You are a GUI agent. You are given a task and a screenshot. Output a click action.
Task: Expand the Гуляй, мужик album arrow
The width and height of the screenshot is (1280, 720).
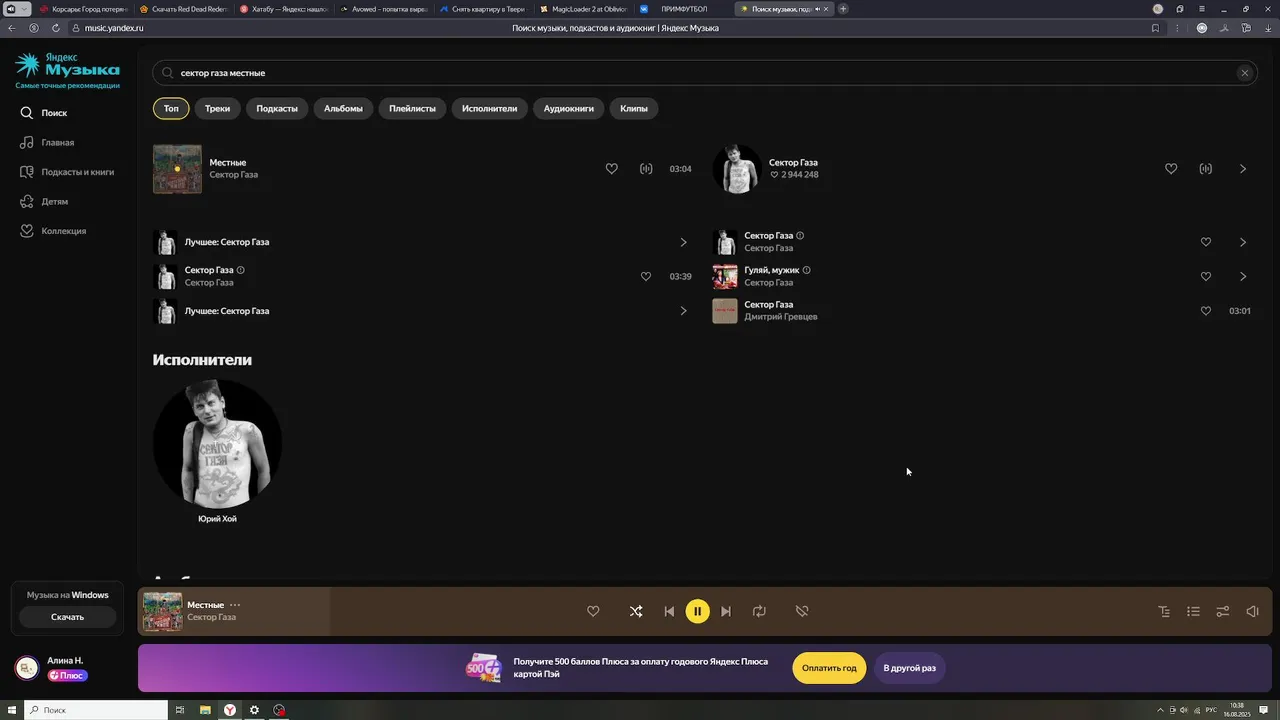[1243, 276]
